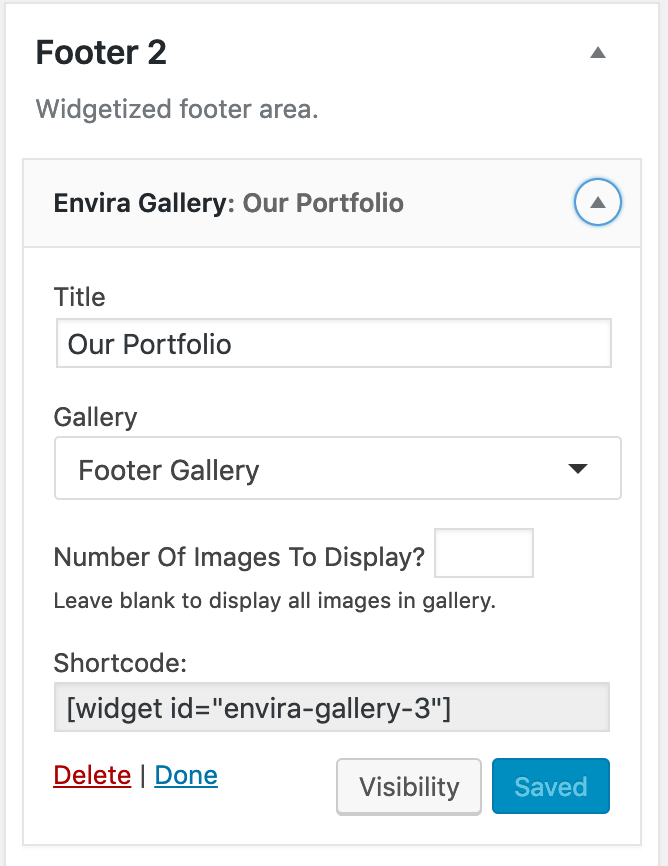Viewport: 668px width, 866px height.
Task: Open the Footer Gallery selection box
Action: point(337,469)
